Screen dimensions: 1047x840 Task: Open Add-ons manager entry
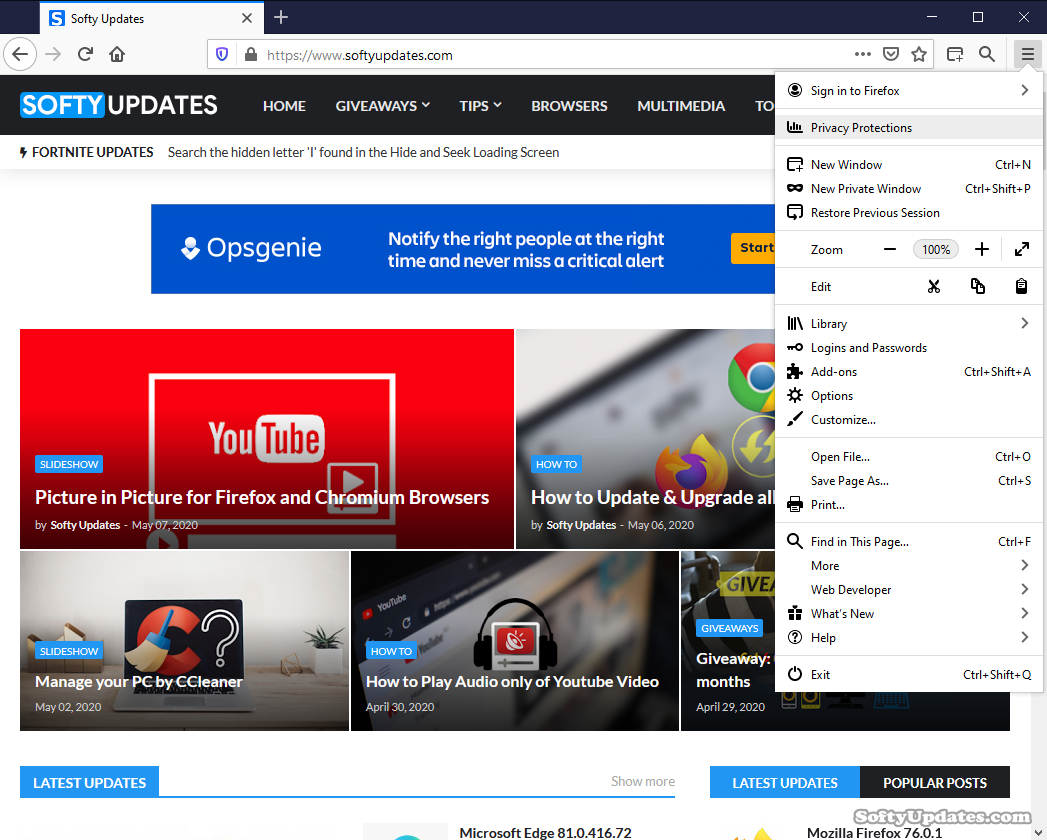point(909,371)
